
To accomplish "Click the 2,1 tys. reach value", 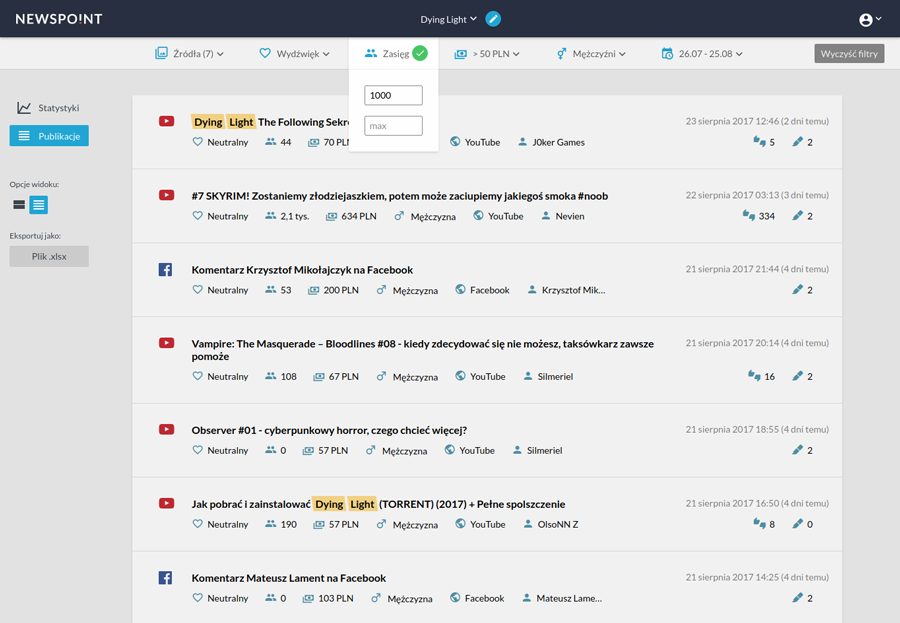I will [294, 216].
